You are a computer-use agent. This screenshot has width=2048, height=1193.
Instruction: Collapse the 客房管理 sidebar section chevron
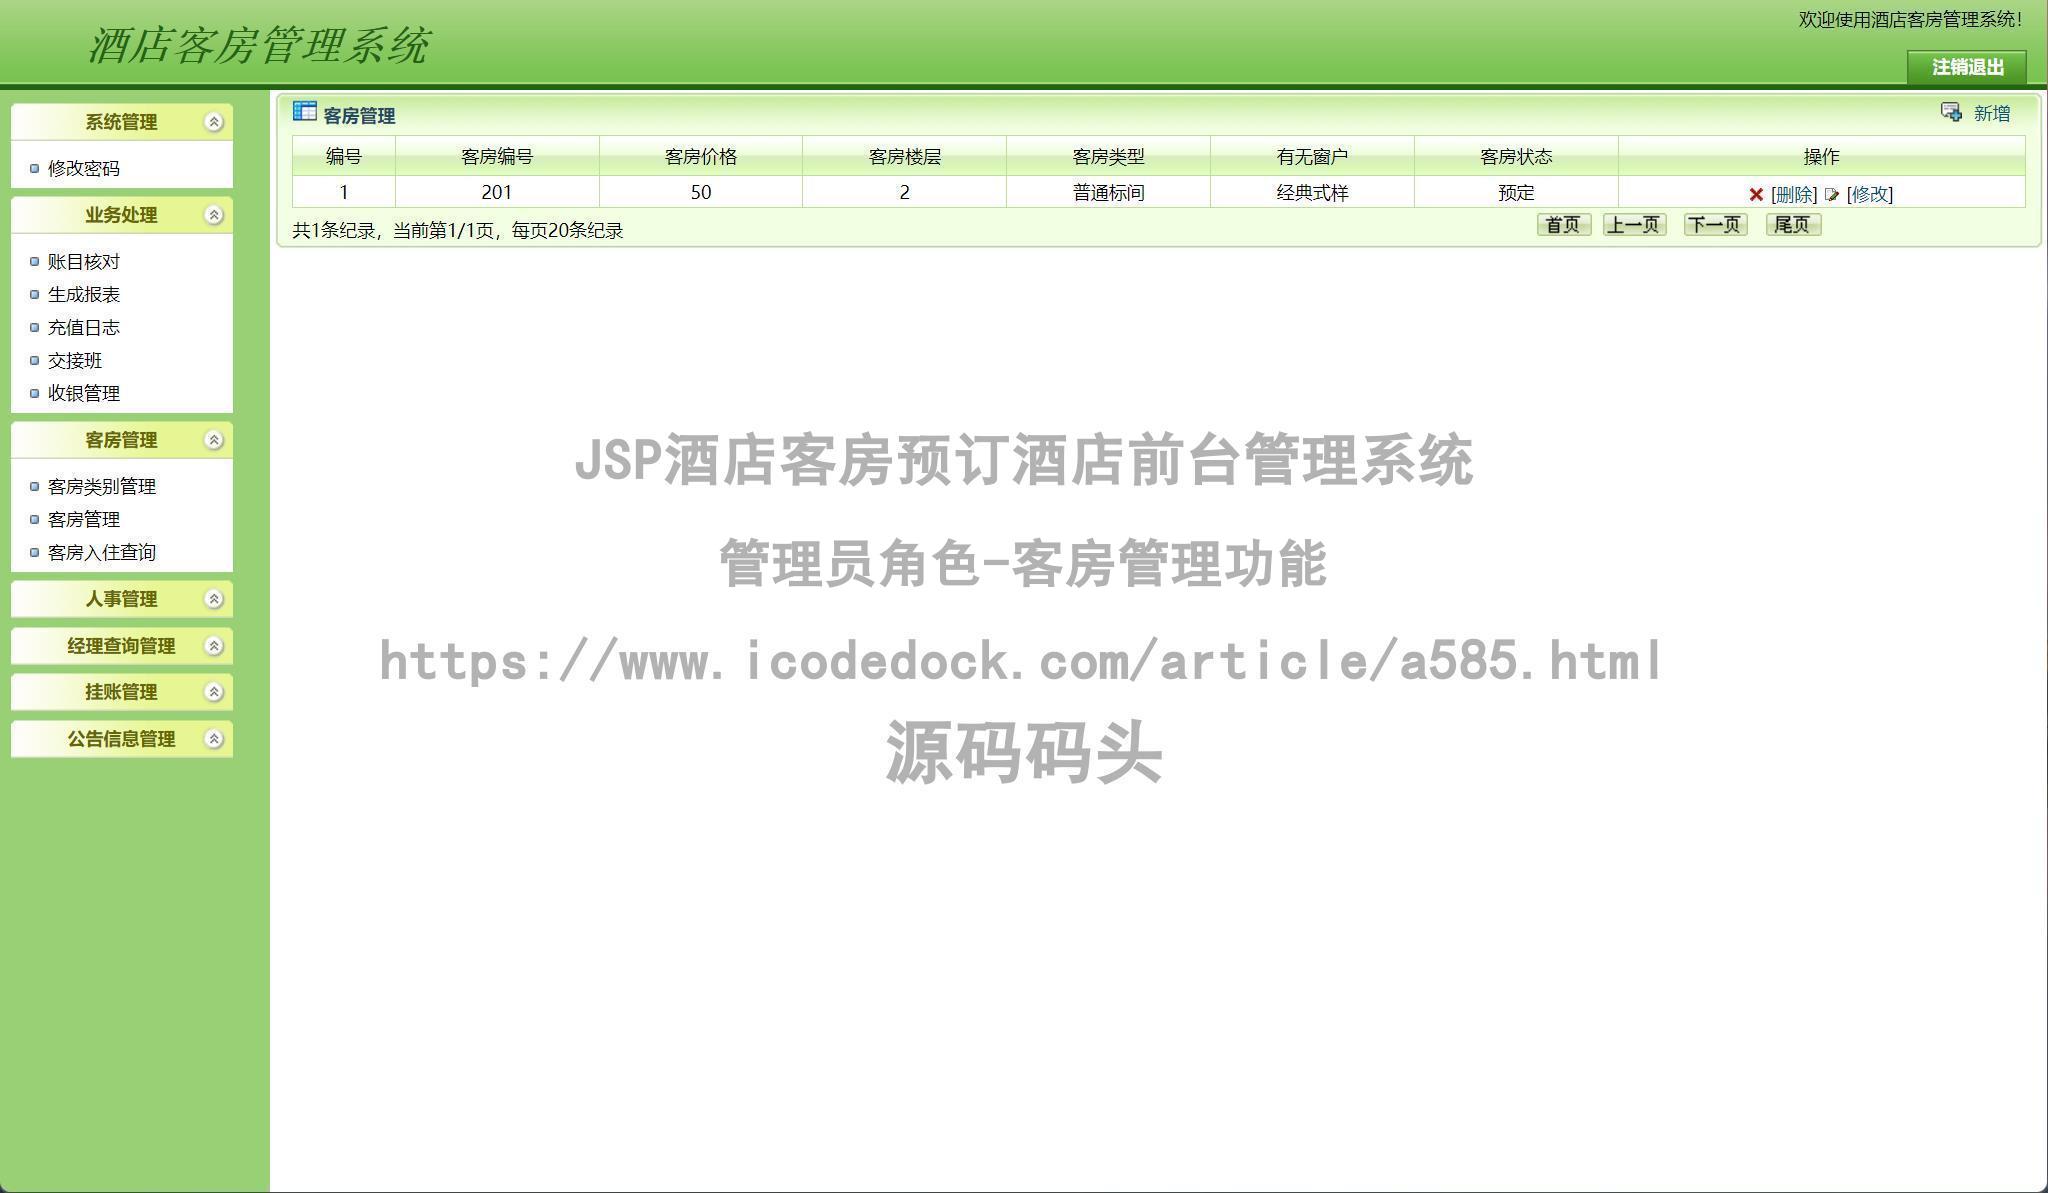212,439
